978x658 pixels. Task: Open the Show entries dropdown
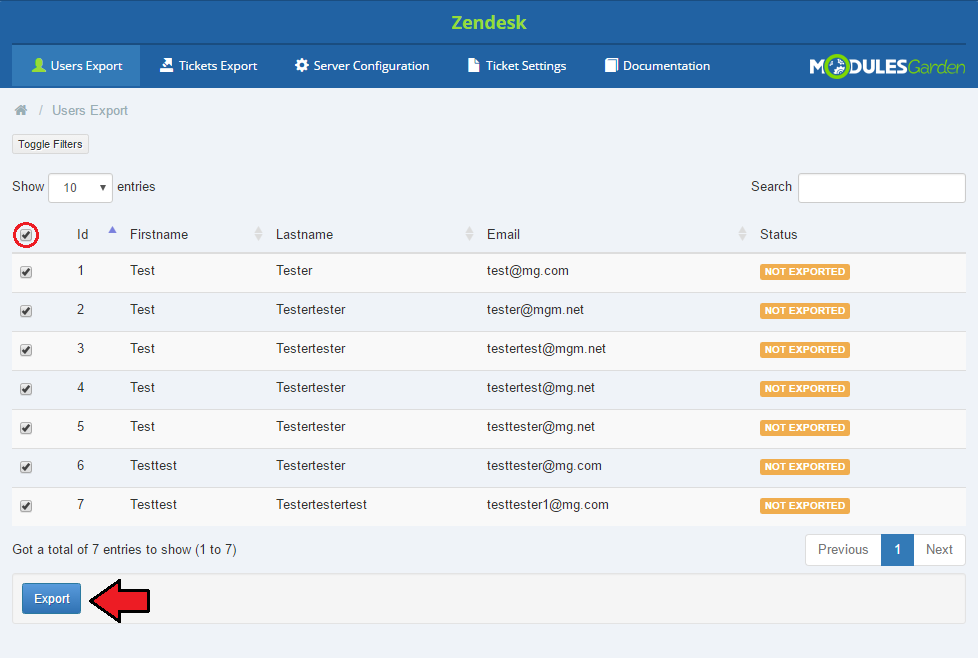point(80,188)
